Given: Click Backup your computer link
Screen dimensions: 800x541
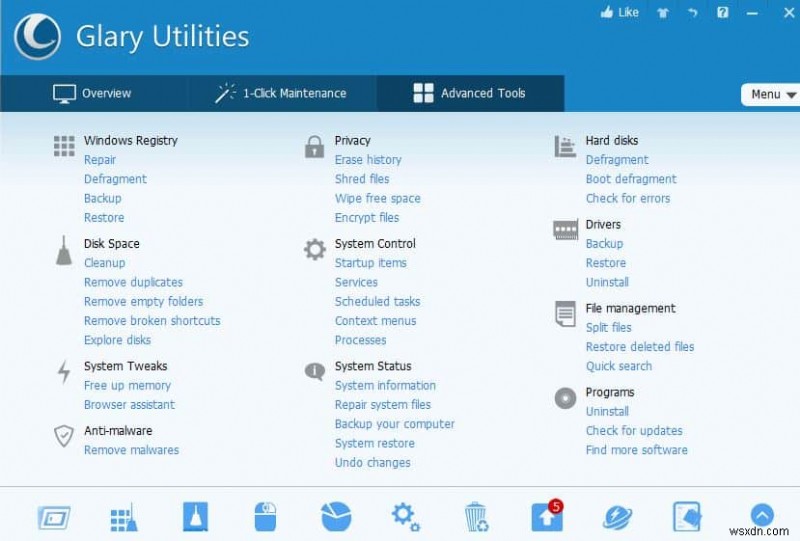Looking at the screenshot, I should tap(395, 424).
